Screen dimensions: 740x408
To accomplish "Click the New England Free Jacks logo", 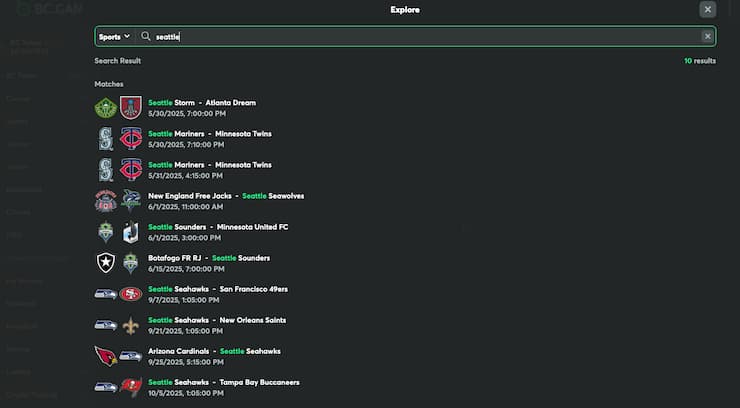I will [x=106, y=201].
